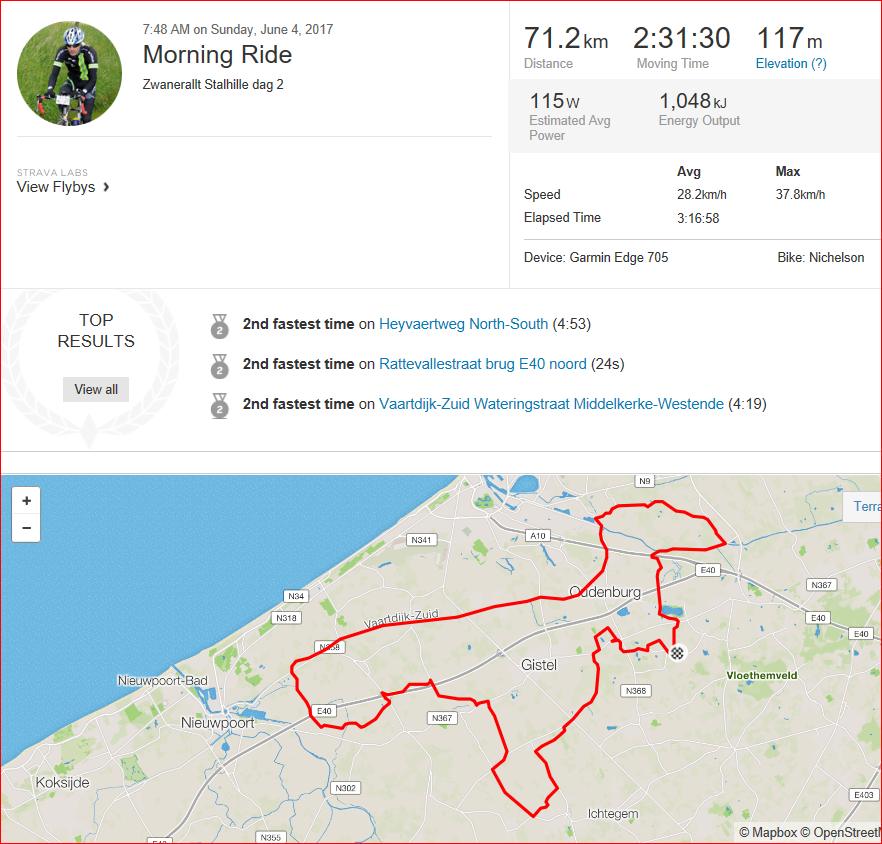Click the checkered finish flag marker on map
The width and height of the screenshot is (882, 844).
tap(677, 653)
